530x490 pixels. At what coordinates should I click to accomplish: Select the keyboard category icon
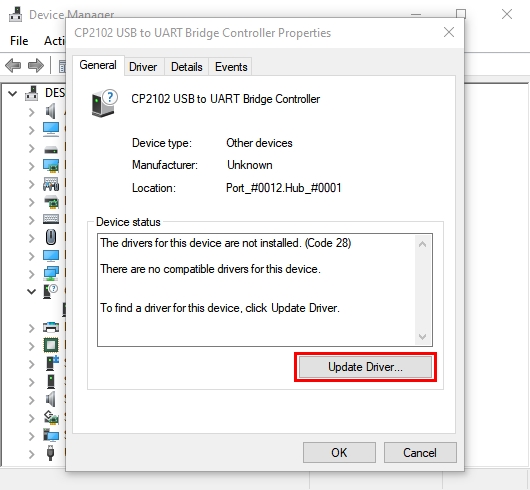51,219
